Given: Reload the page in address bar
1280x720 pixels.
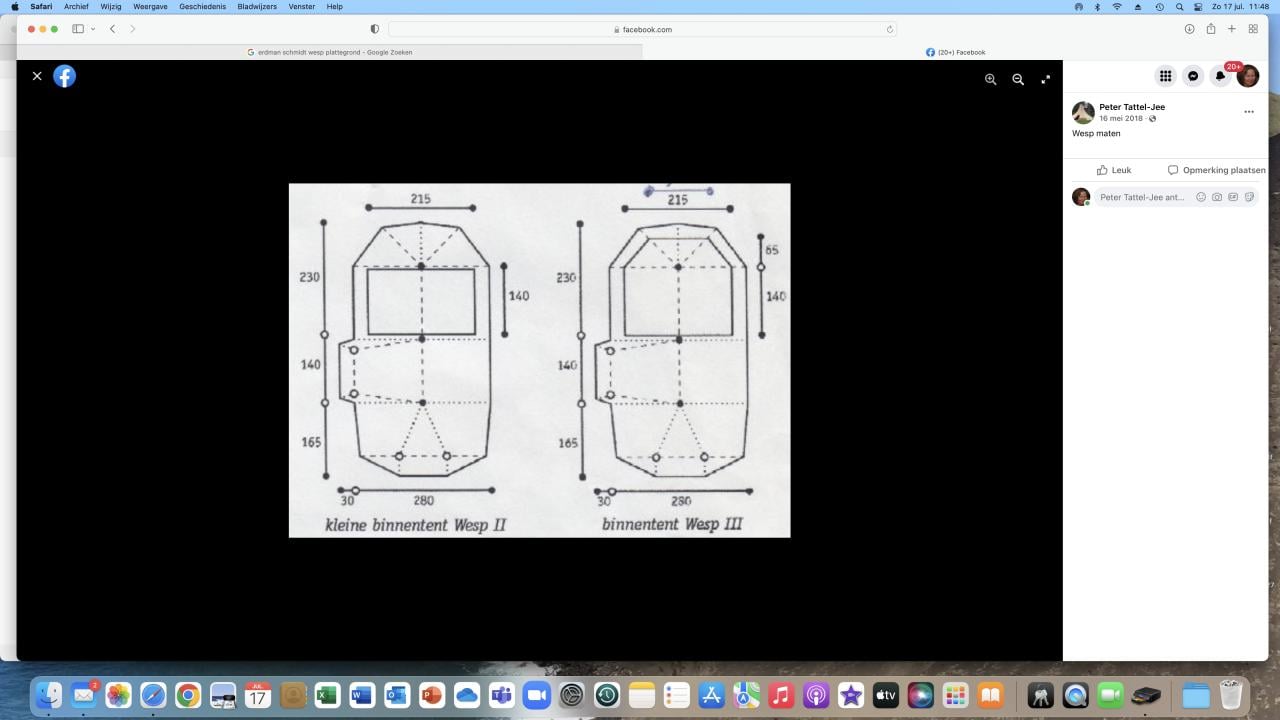Looking at the screenshot, I should pos(890,29).
